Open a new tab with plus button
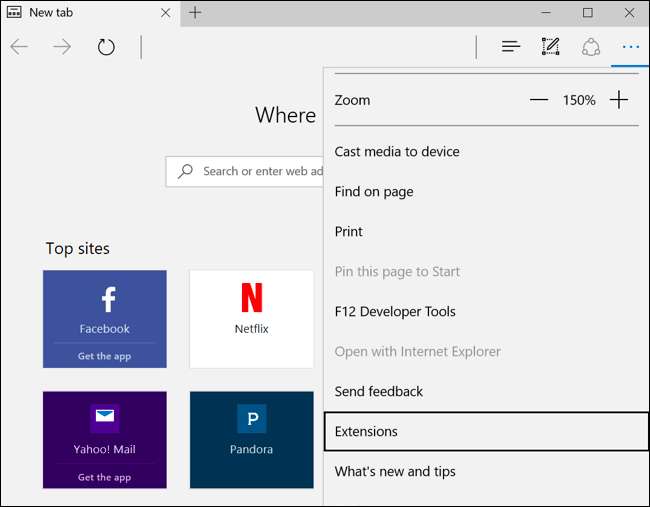 coord(195,12)
